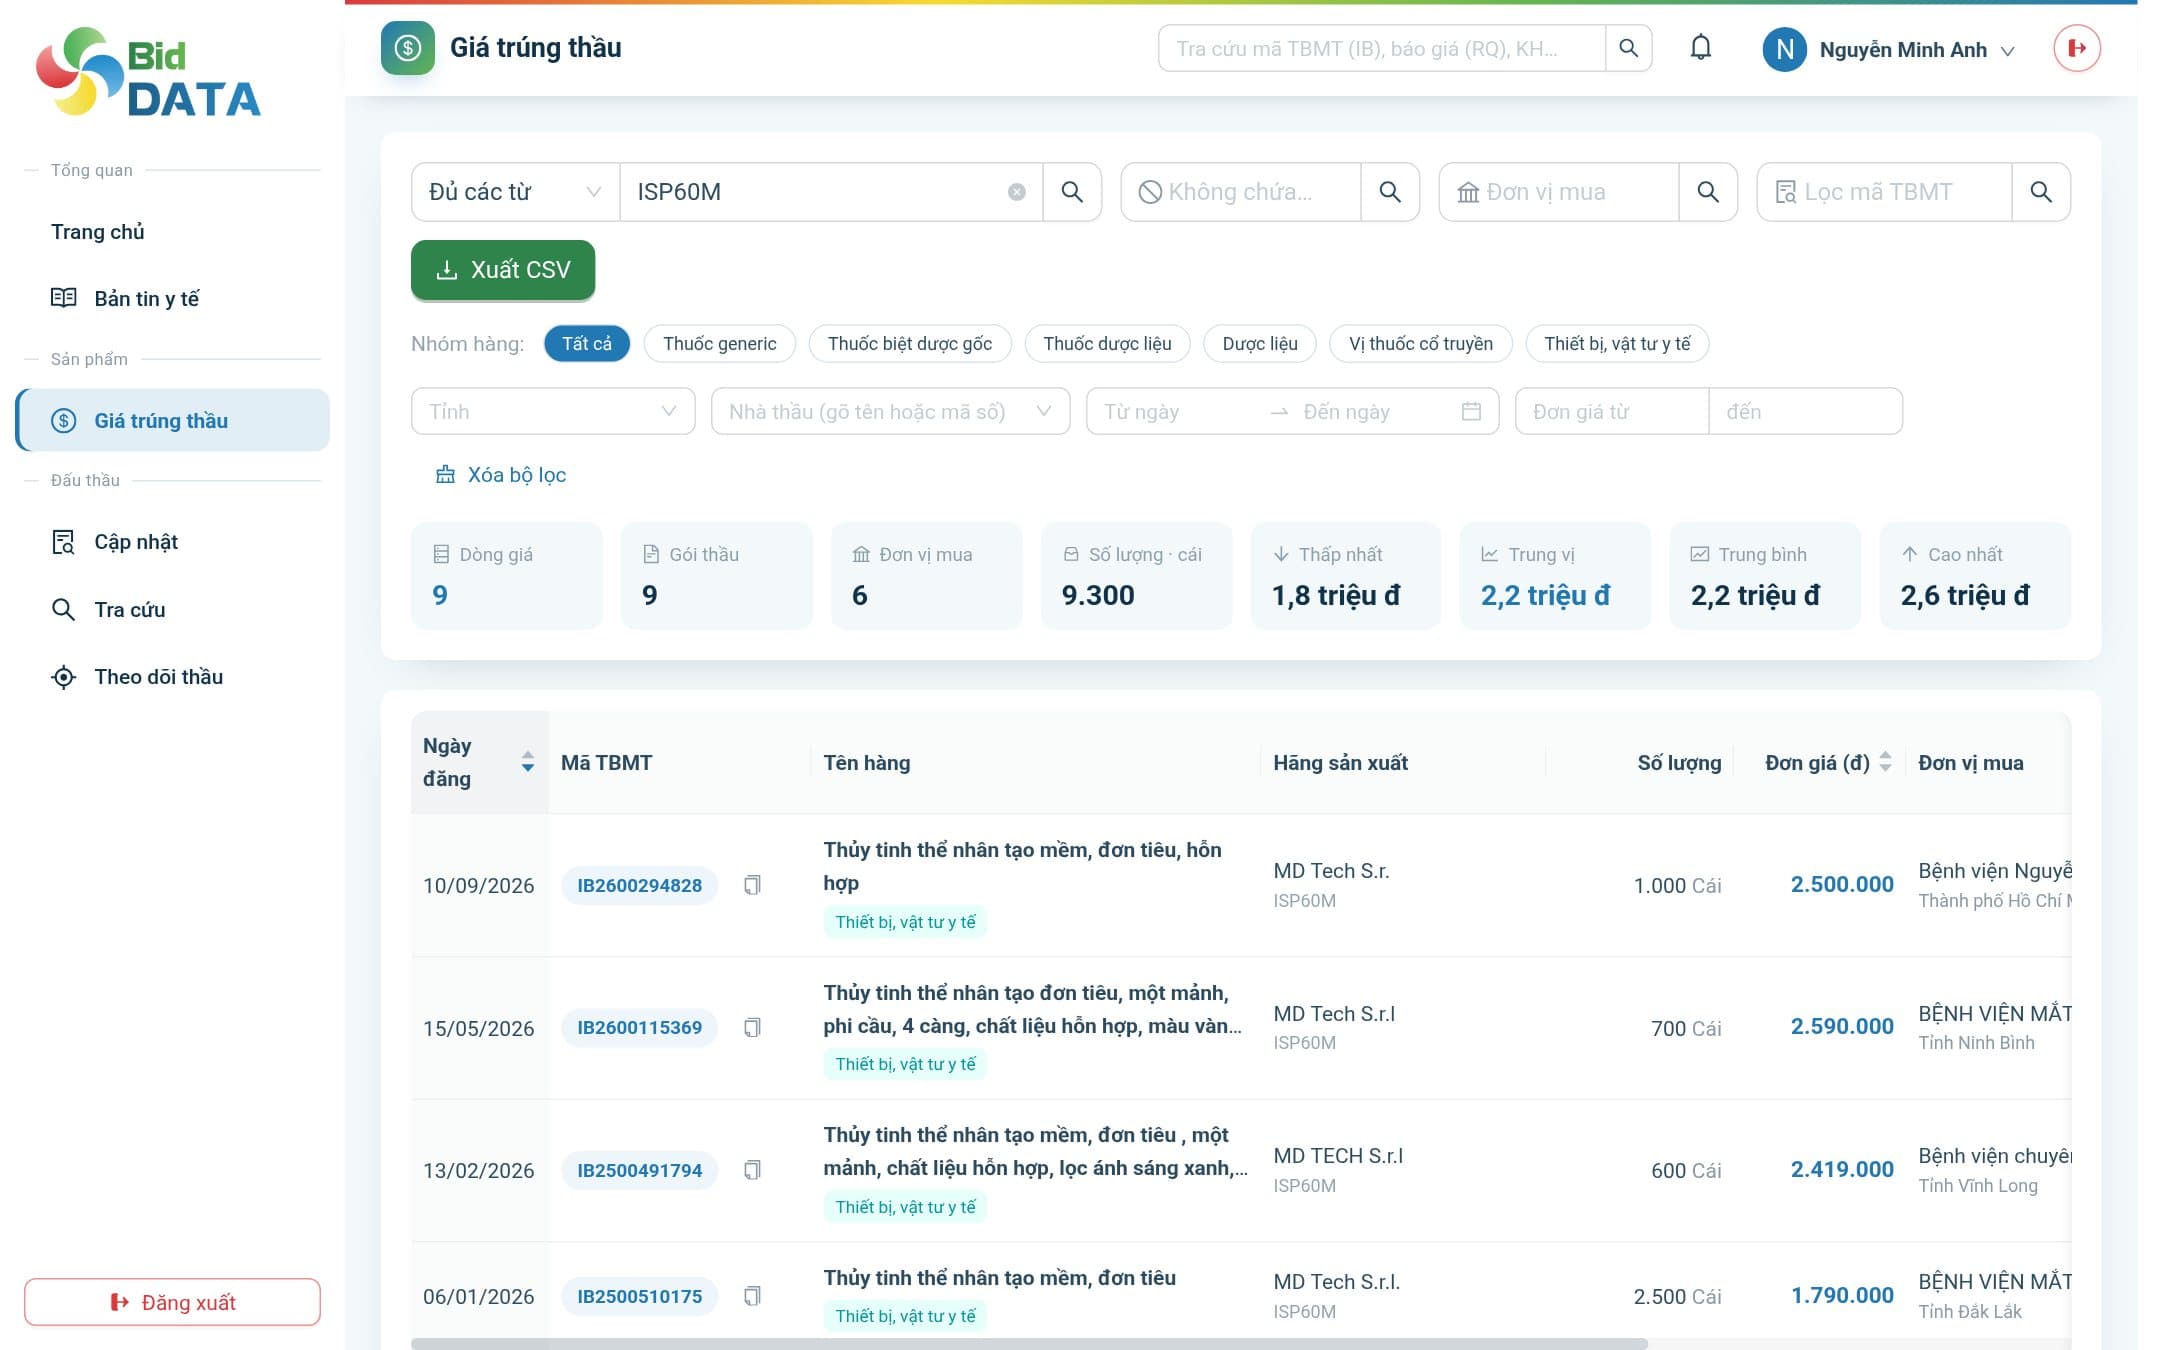
Task: Filter by Thiết bị, vật tư y tế chip
Action: (x=1617, y=344)
